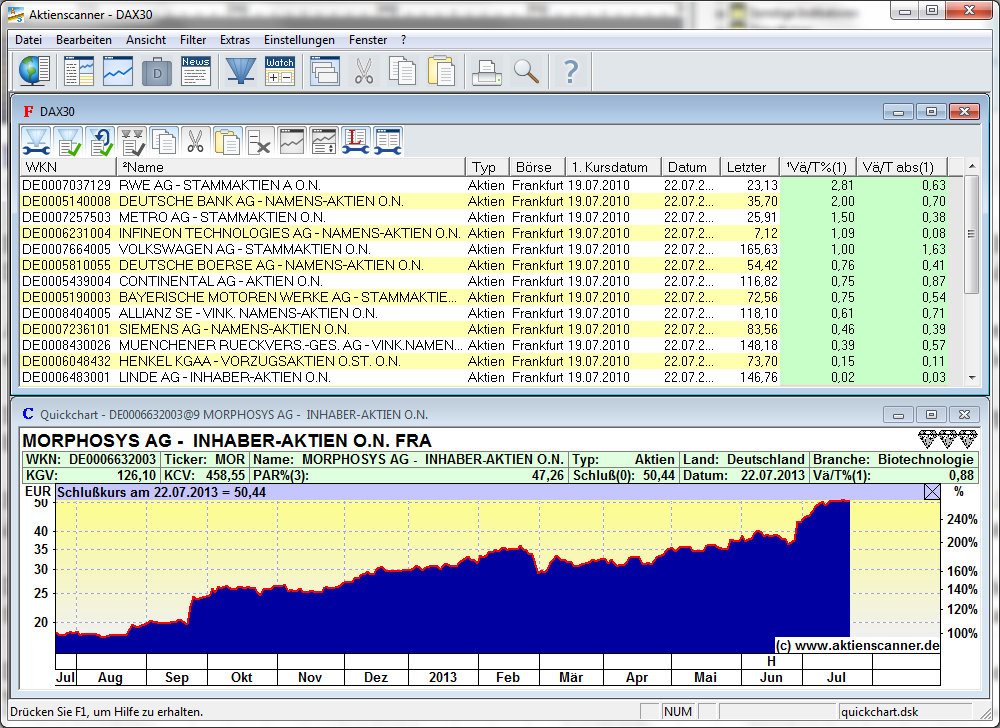Open the list with chart view icon
The image size is (1000, 728).
point(79,71)
